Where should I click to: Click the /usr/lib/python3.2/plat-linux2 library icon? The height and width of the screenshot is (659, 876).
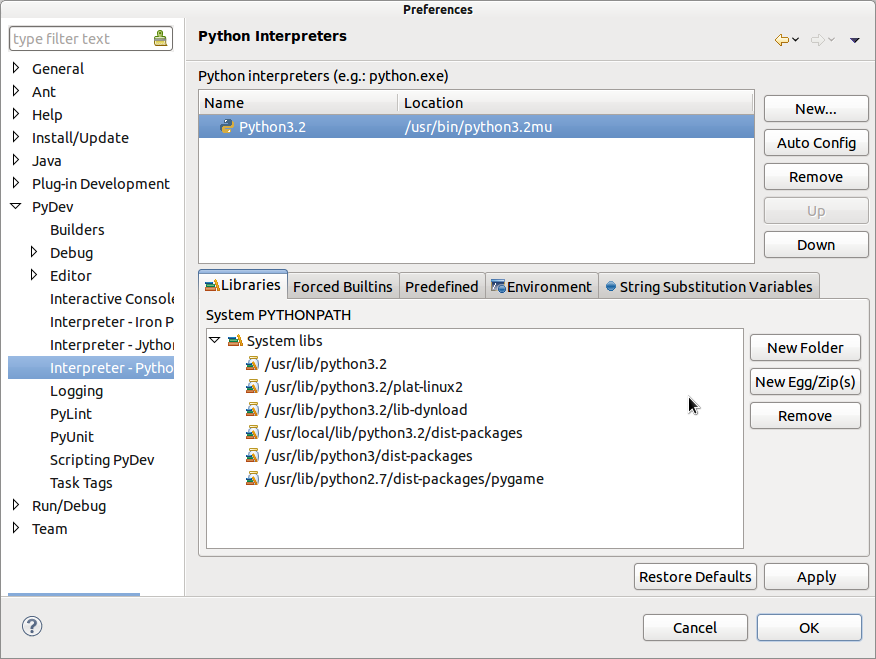[252, 387]
